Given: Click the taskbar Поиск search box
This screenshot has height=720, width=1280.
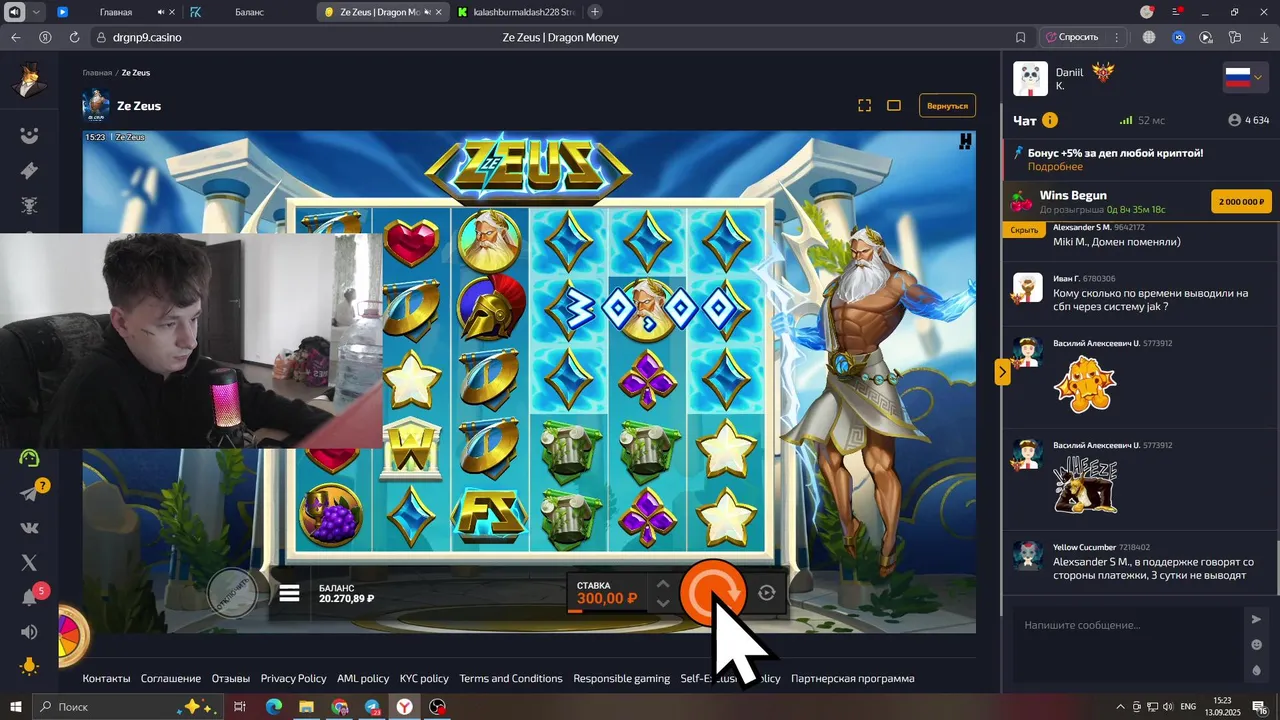Looking at the screenshot, I should pyautogui.click(x=130, y=706).
